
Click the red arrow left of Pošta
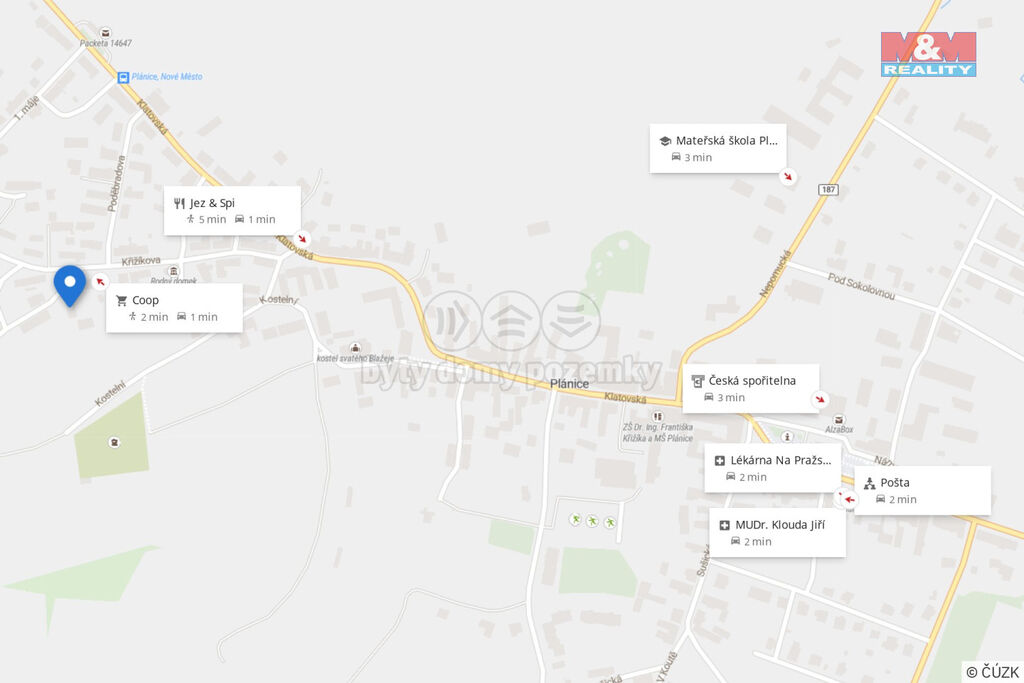tap(849, 500)
